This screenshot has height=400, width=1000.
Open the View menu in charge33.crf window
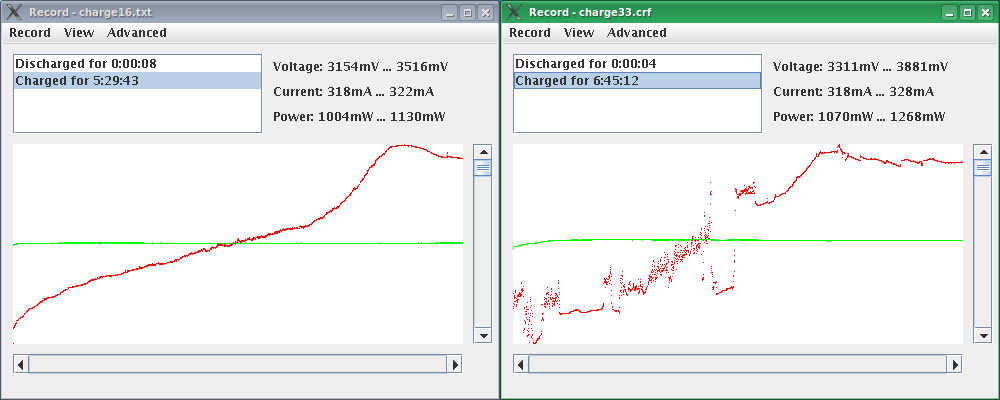tap(579, 32)
